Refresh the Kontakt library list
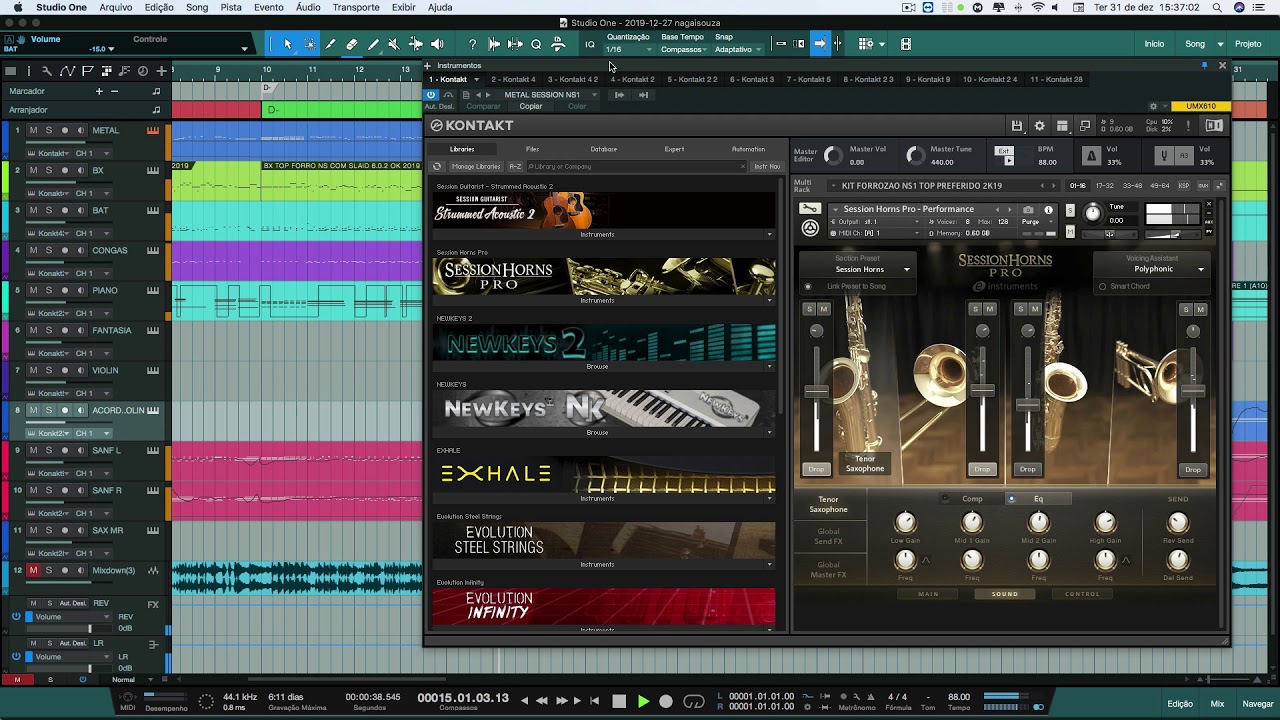The image size is (1280, 720). tap(437, 166)
